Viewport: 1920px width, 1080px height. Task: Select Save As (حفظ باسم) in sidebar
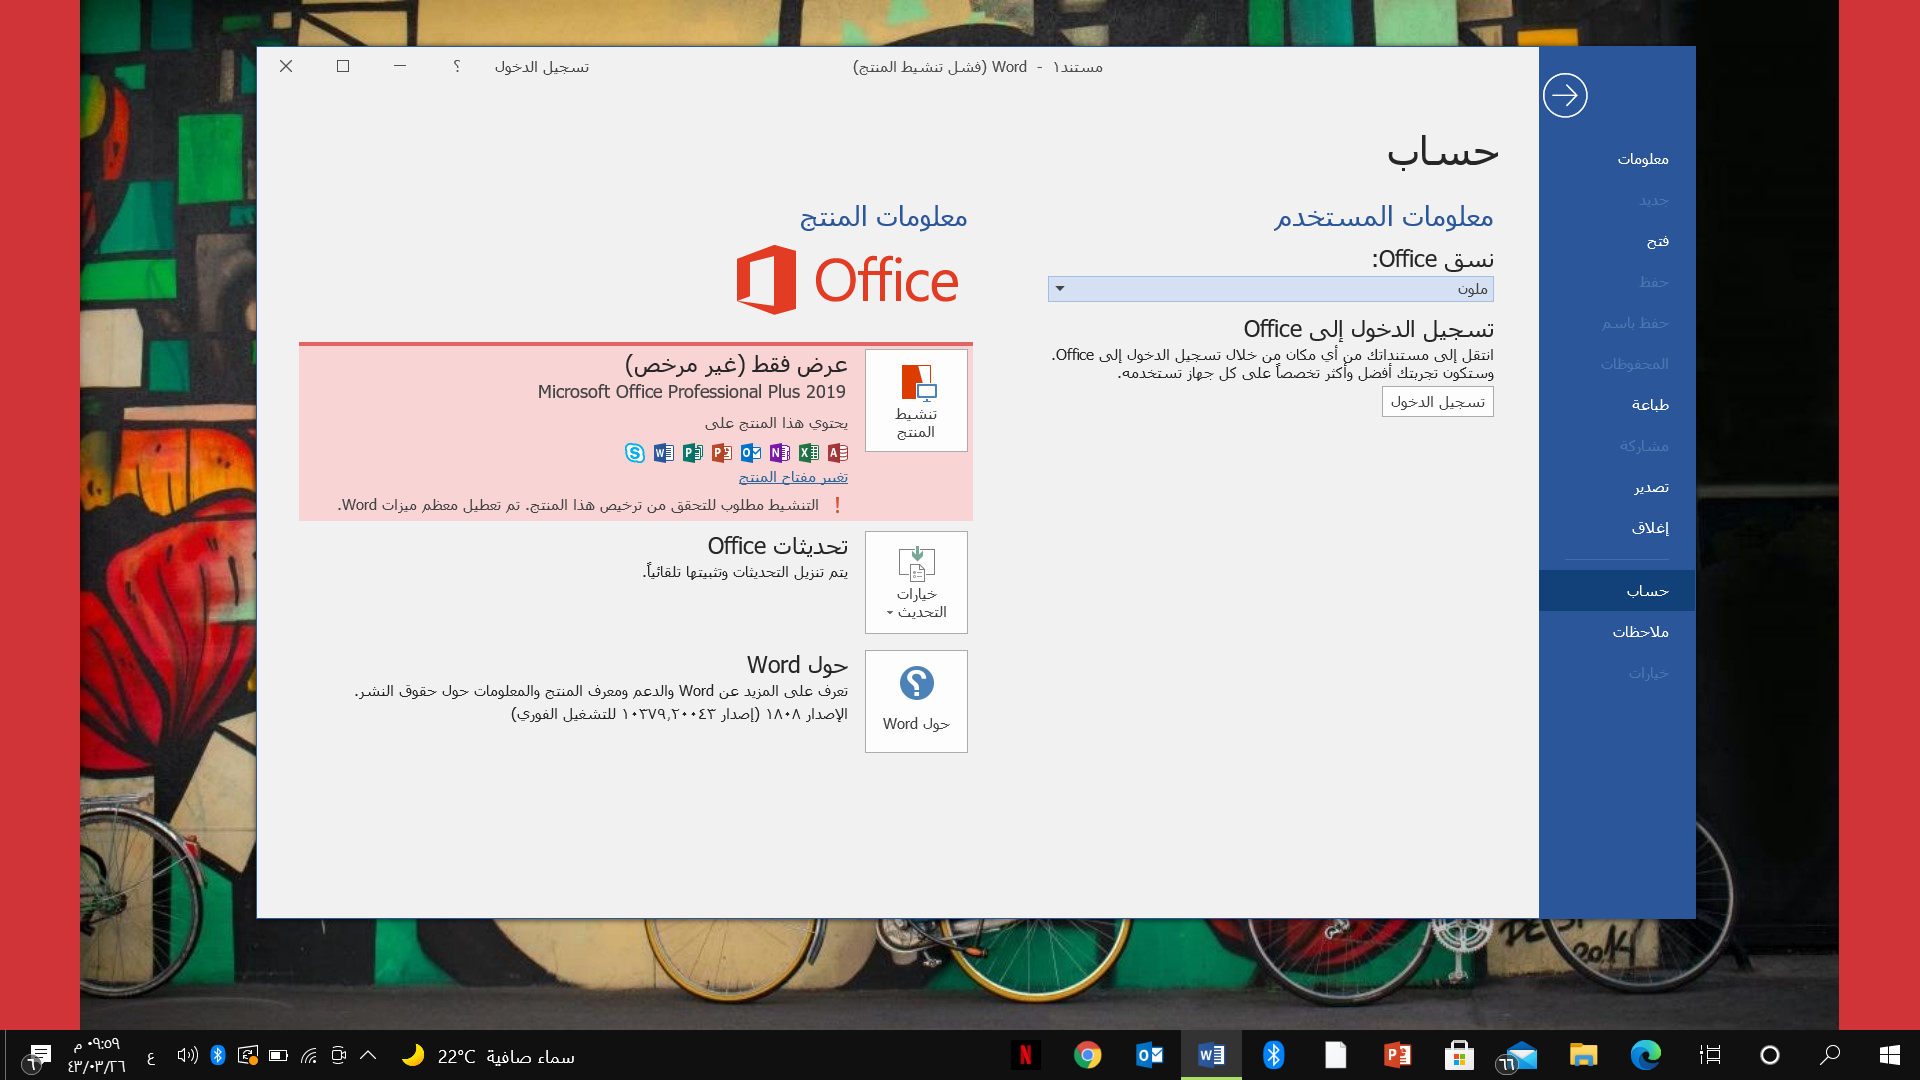(x=1617, y=323)
